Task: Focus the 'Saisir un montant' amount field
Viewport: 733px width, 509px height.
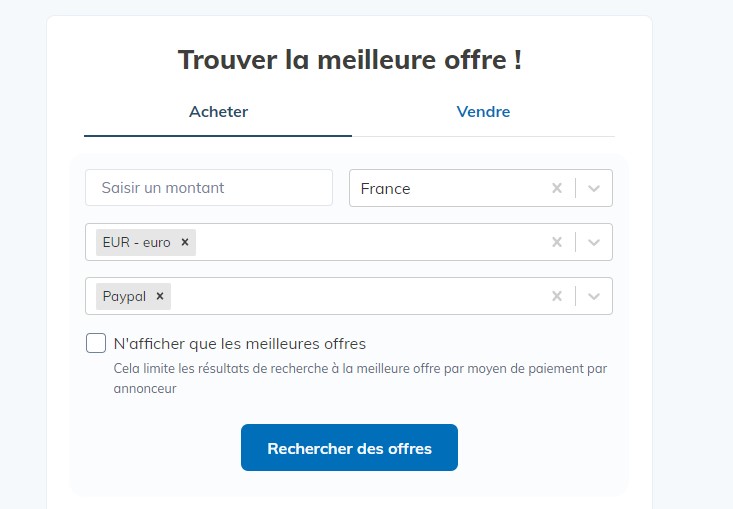Action: pyautogui.click(x=209, y=188)
